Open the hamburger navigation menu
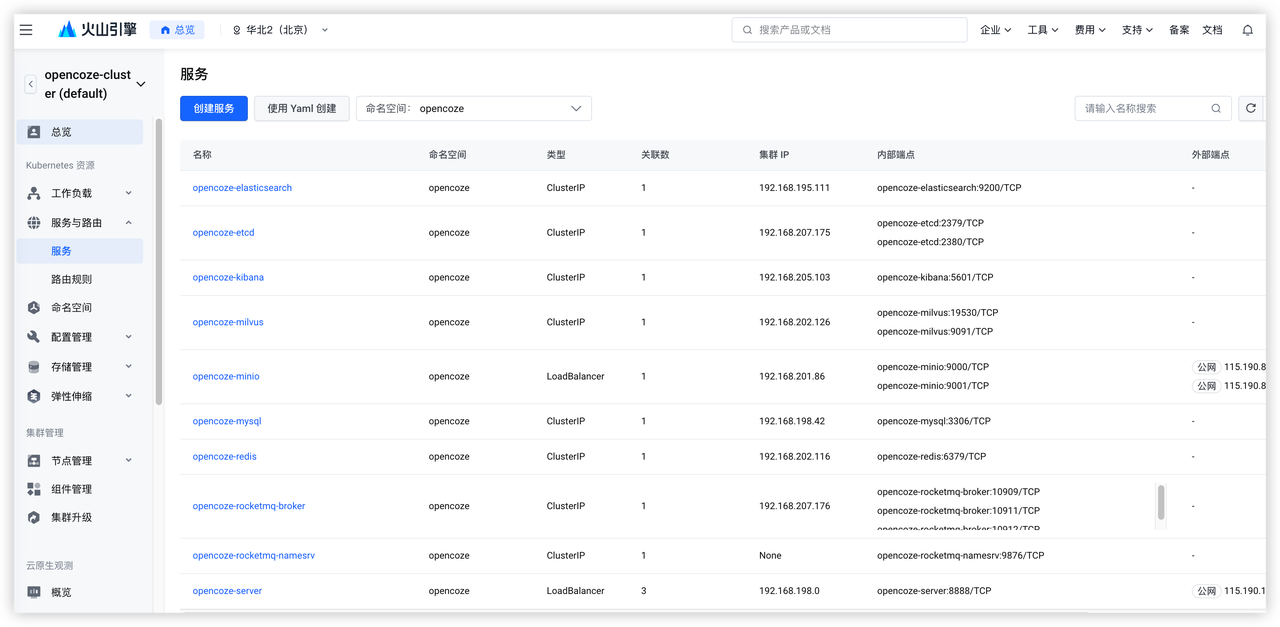This screenshot has width=1280, height=627. tap(26, 30)
